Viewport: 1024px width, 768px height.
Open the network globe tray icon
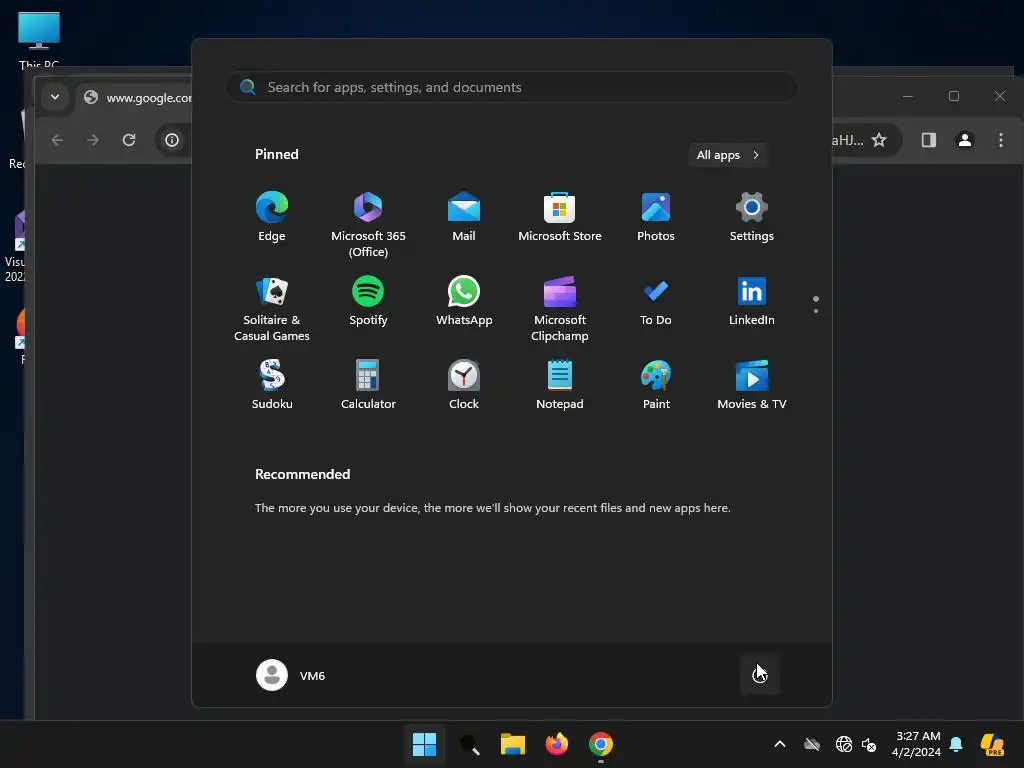click(x=843, y=744)
